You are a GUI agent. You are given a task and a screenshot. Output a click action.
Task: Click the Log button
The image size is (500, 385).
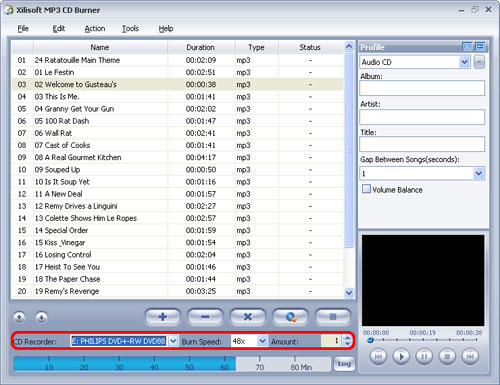point(344,364)
